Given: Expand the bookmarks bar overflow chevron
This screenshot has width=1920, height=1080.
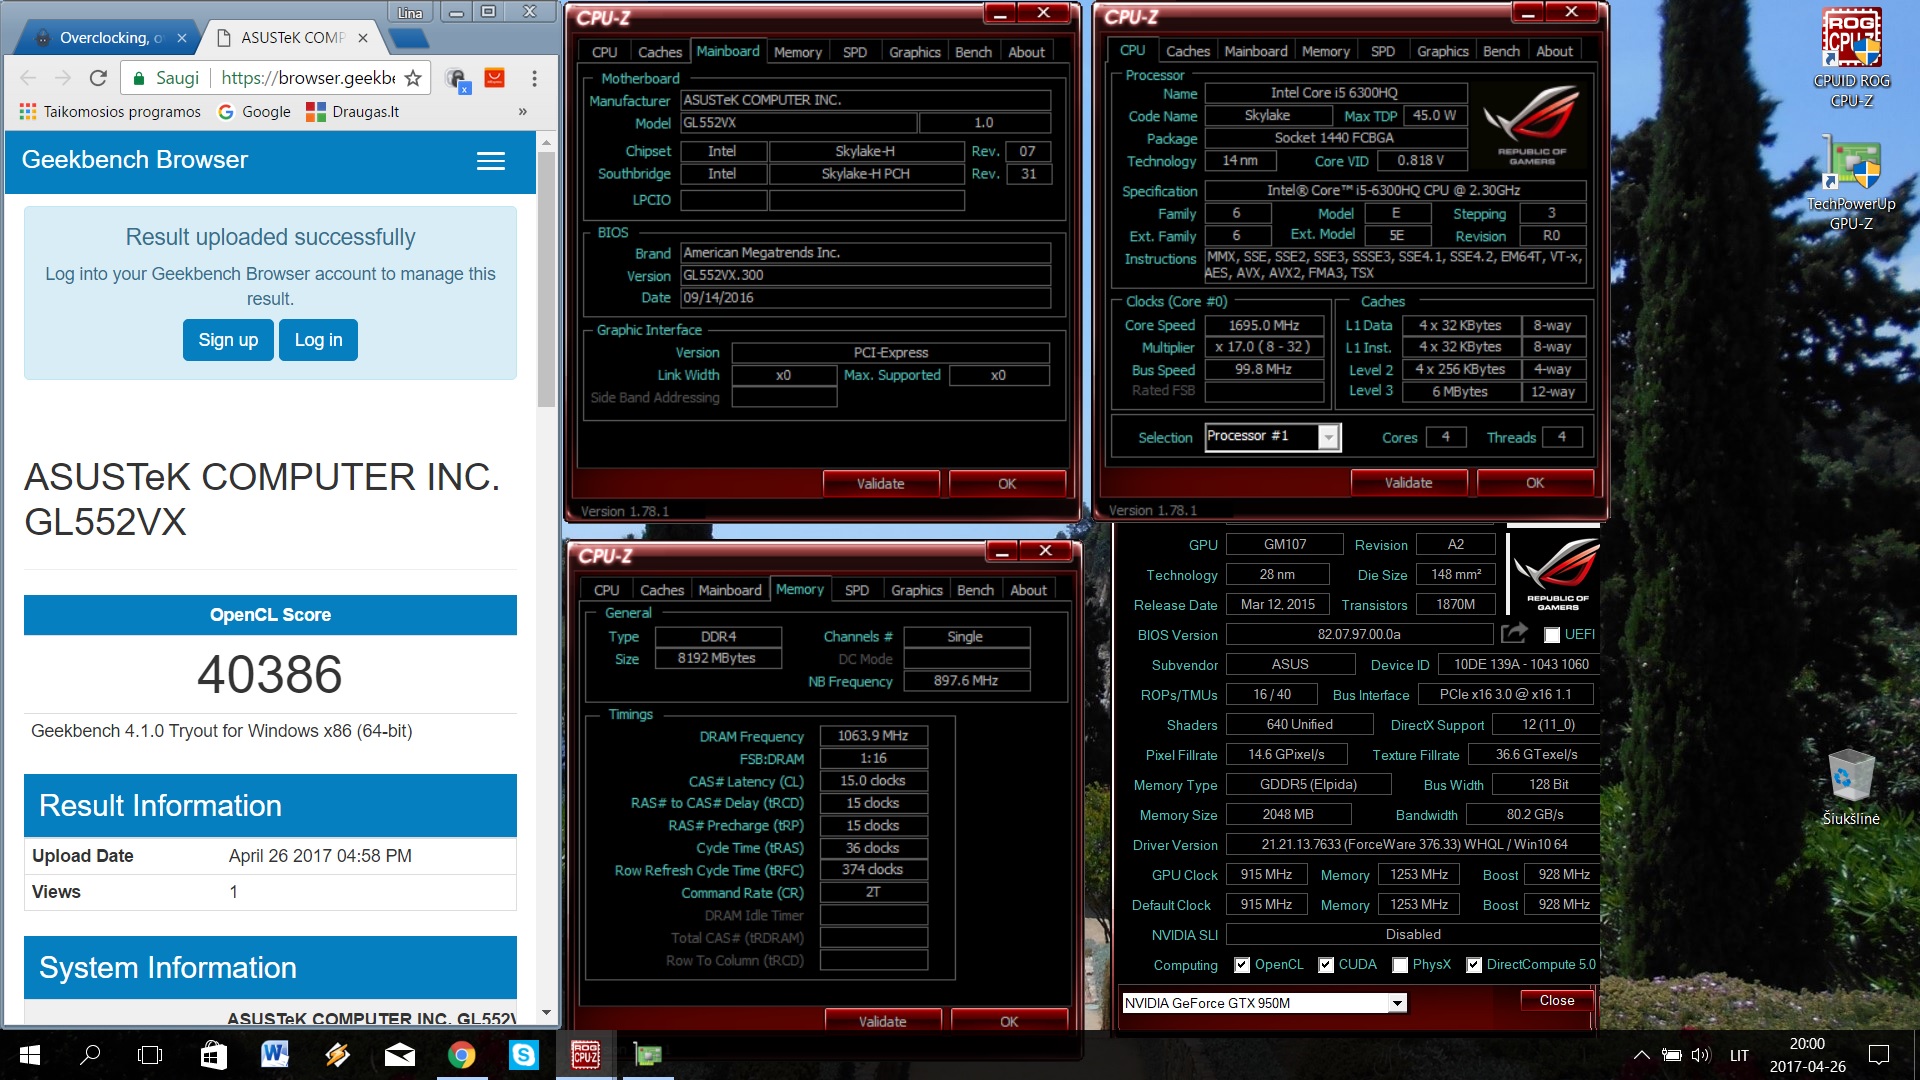Looking at the screenshot, I should 522,111.
